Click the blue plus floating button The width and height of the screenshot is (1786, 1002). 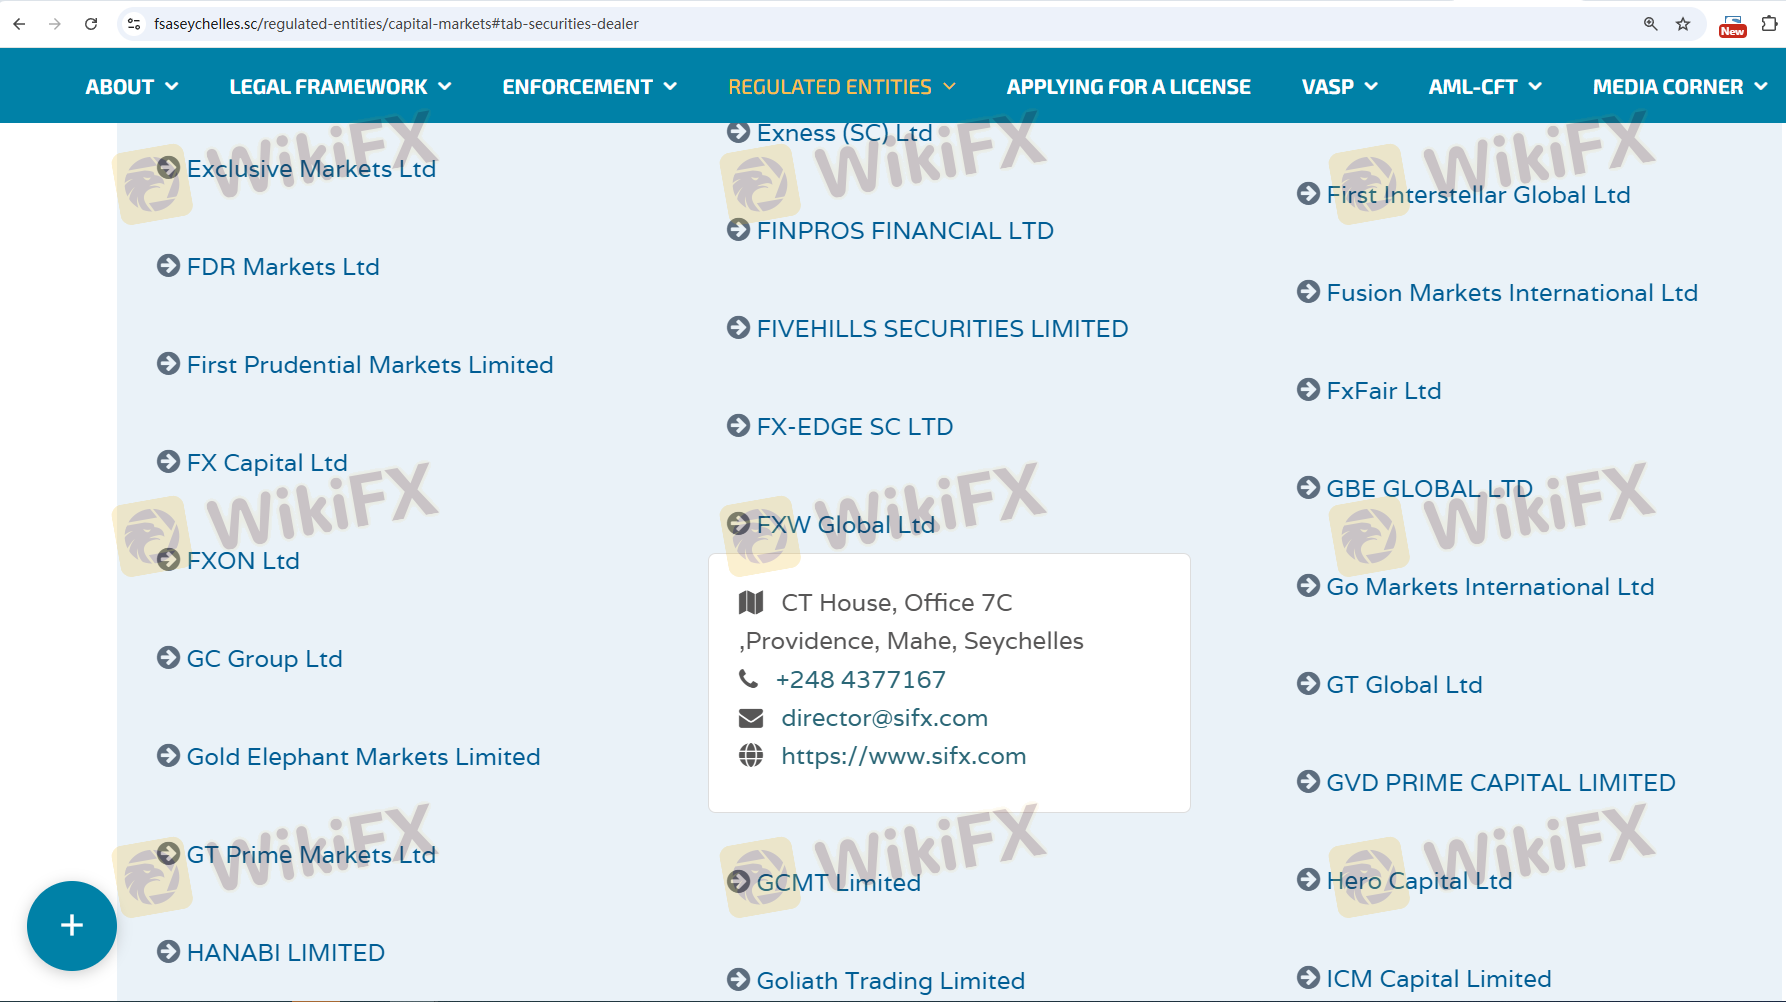pos(72,925)
